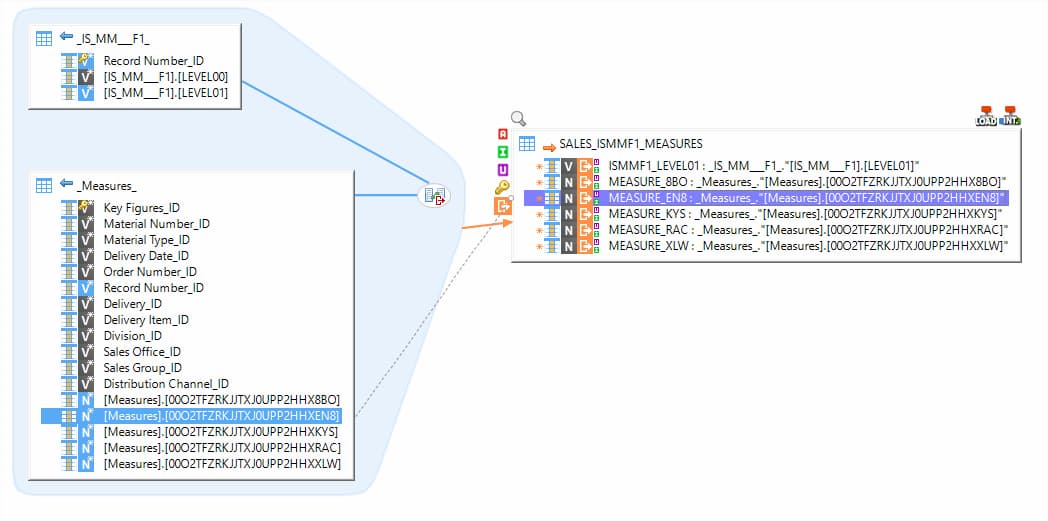The height and width of the screenshot is (521, 1048).
Task: Select source column [Measures] ending HHXKYS
Action: 221,432
